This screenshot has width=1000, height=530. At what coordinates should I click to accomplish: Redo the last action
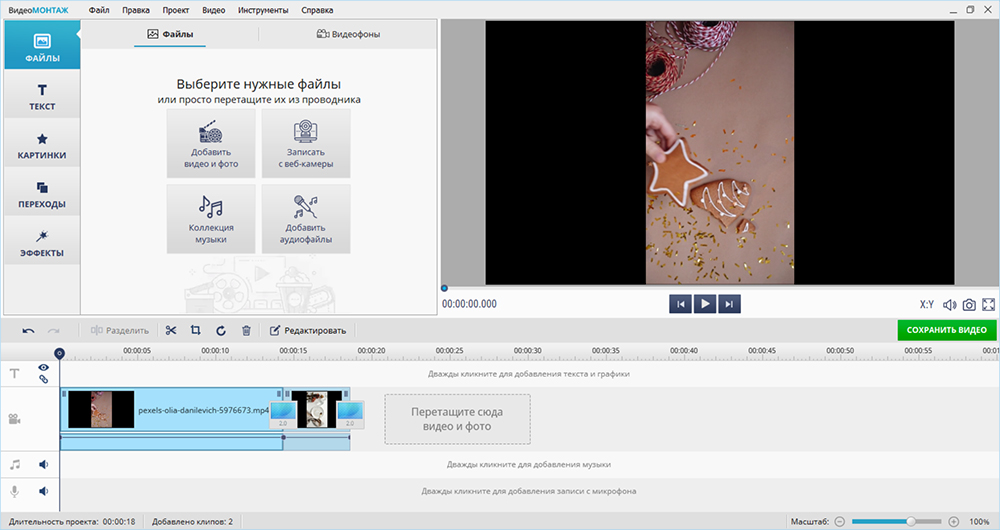54,330
